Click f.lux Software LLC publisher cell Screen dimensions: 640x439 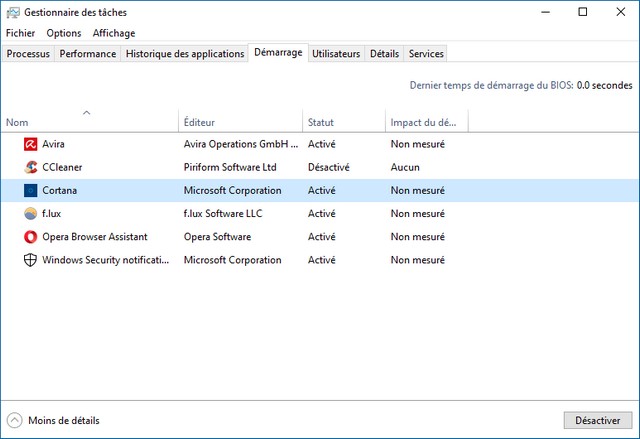pos(223,214)
